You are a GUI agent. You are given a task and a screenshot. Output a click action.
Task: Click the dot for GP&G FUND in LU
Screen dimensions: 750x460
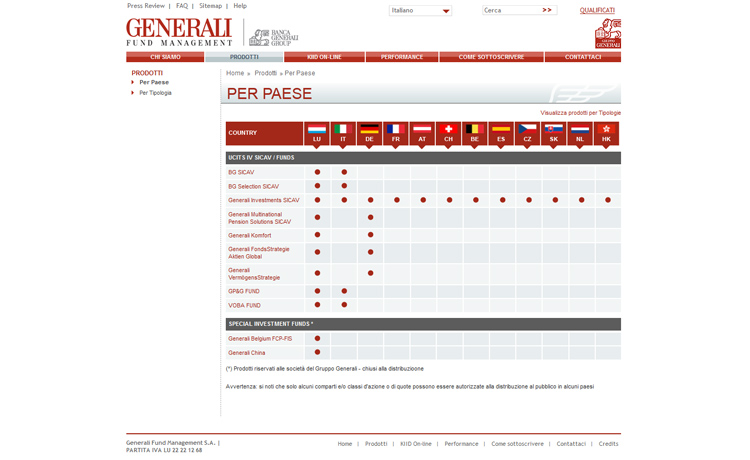(317, 291)
